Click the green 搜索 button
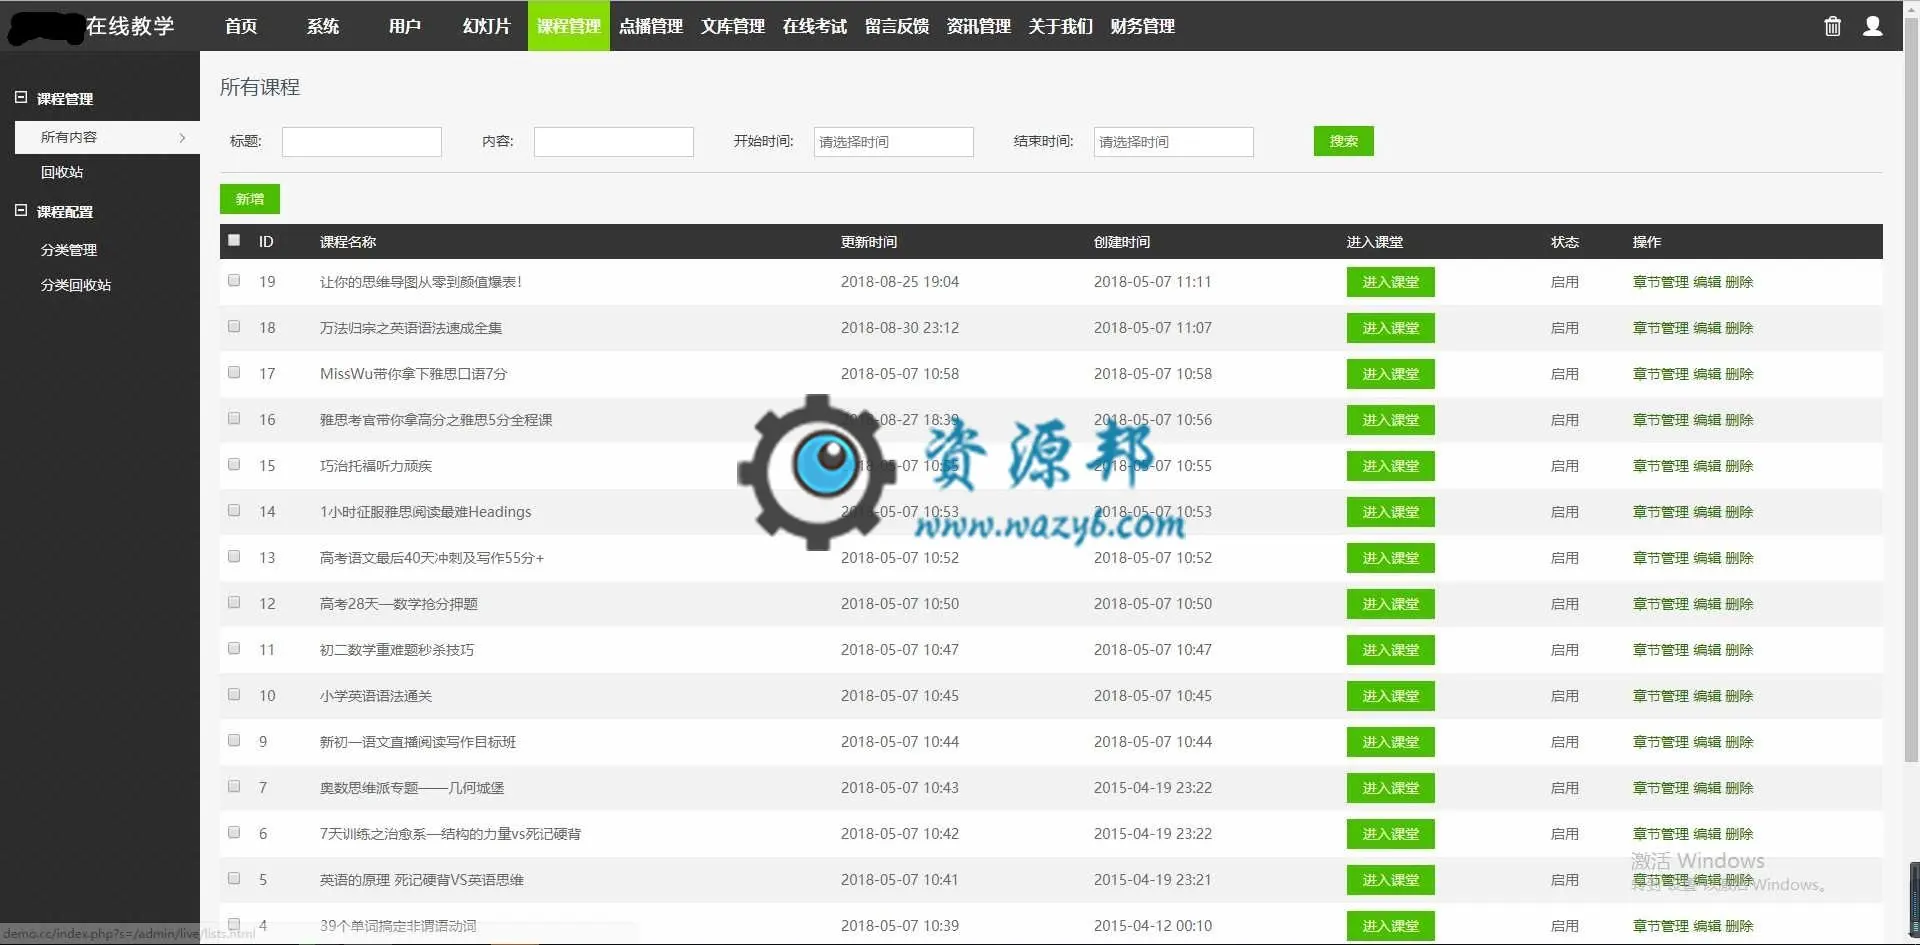 click(x=1343, y=141)
